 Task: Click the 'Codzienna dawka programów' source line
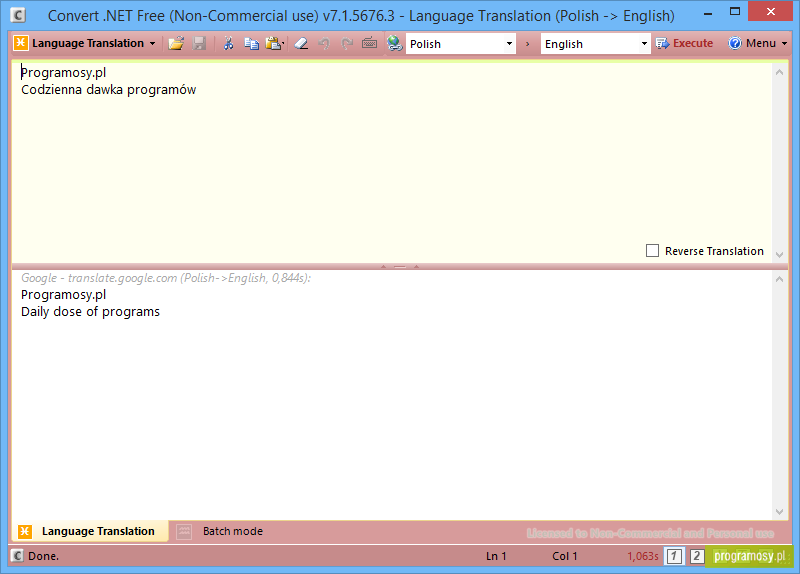point(109,90)
